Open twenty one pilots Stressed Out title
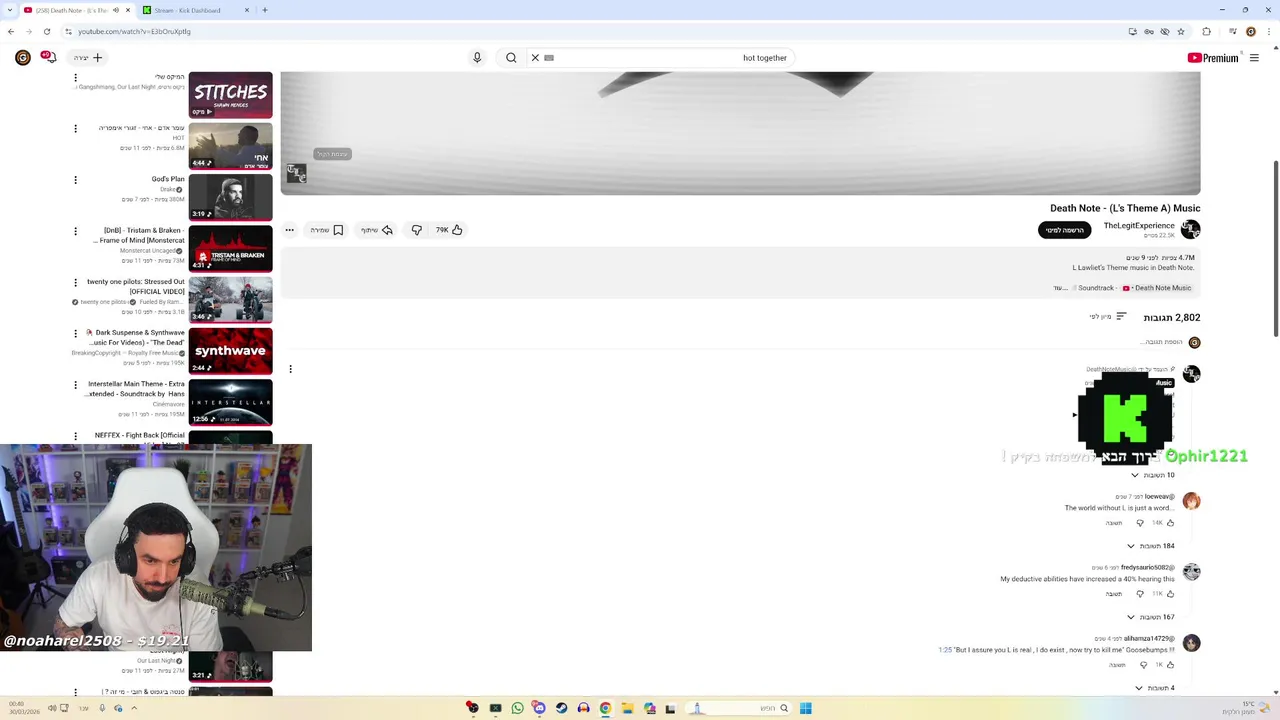Screen dimensions: 1280x720 pos(136,287)
